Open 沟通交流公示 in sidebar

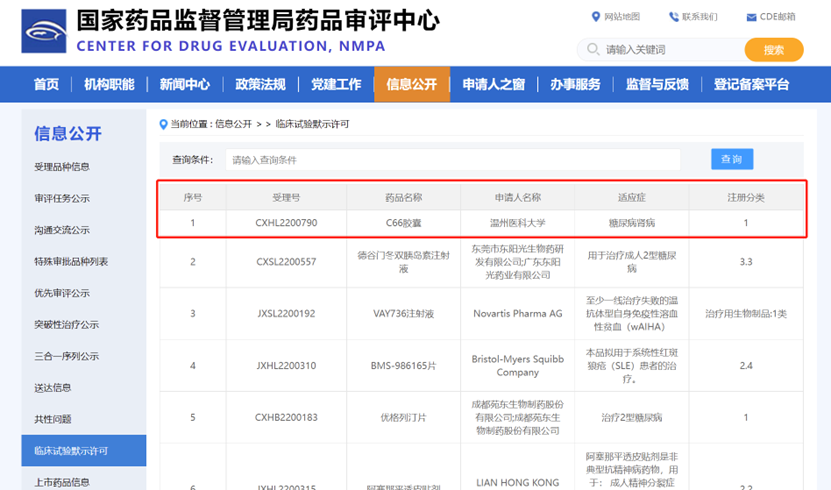click(x=62, y=230)
